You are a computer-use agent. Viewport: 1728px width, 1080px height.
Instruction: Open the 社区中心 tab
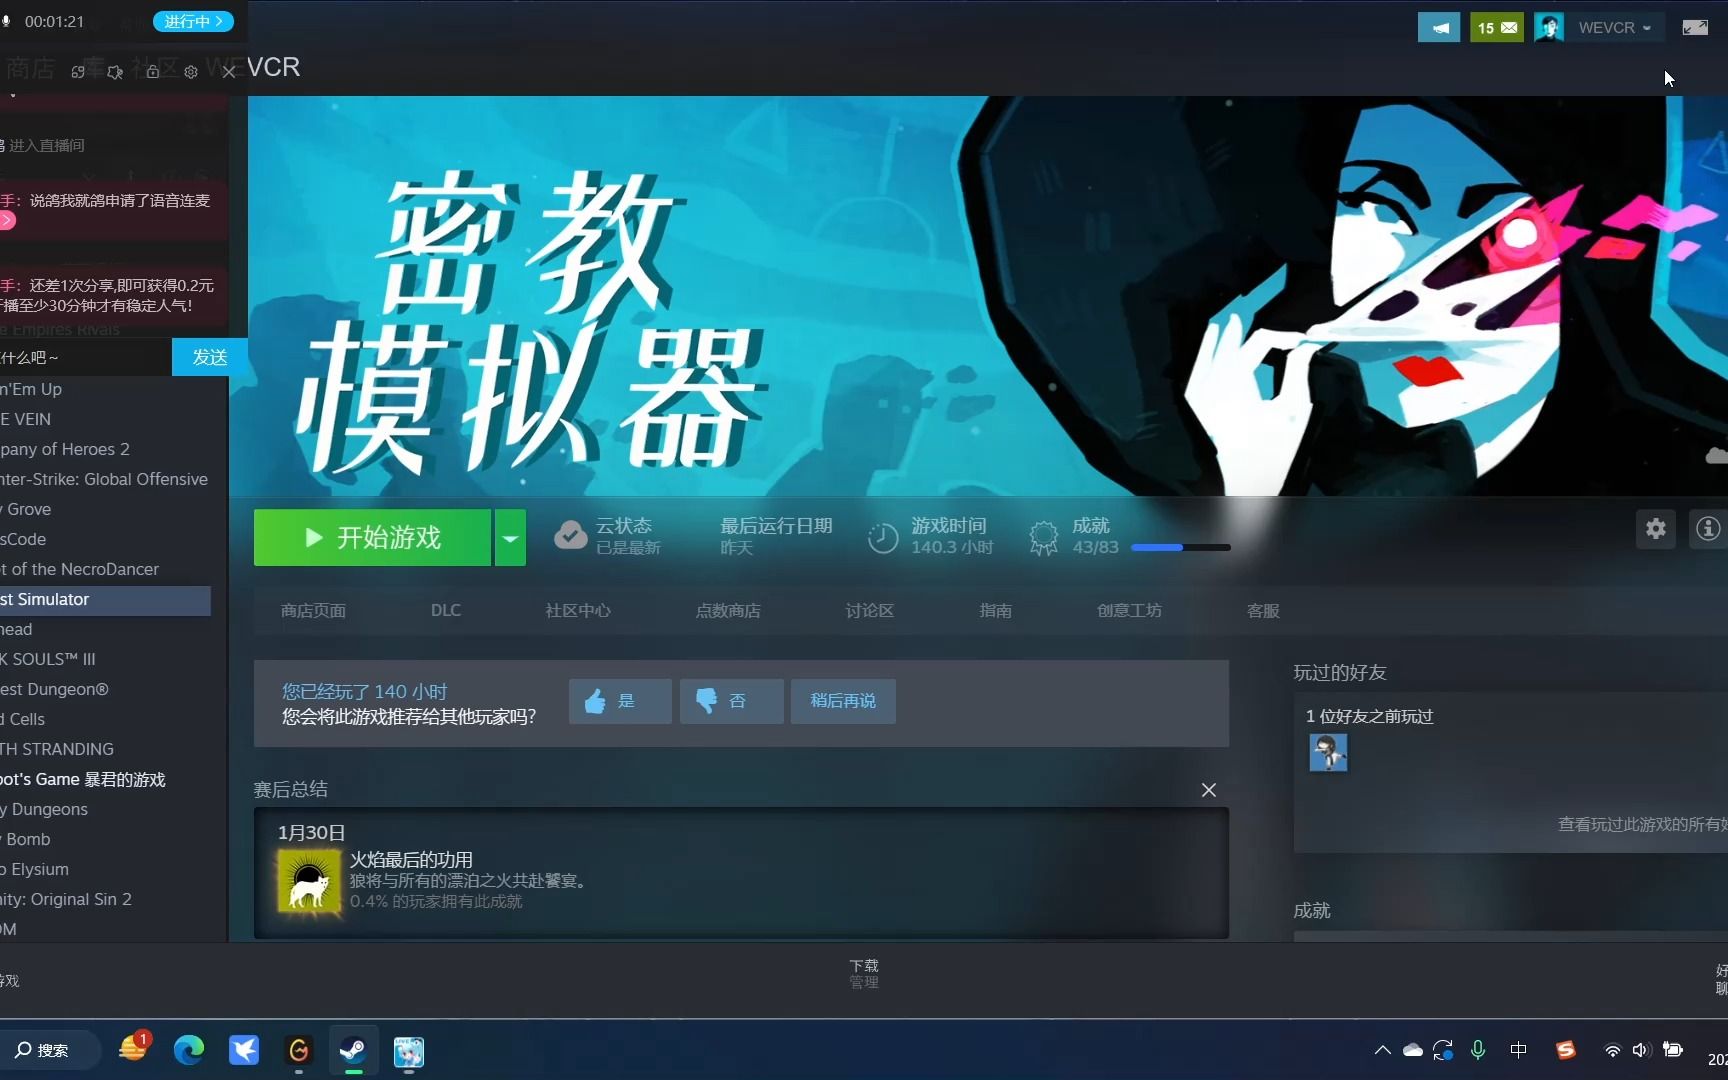[x=578, y=610]
